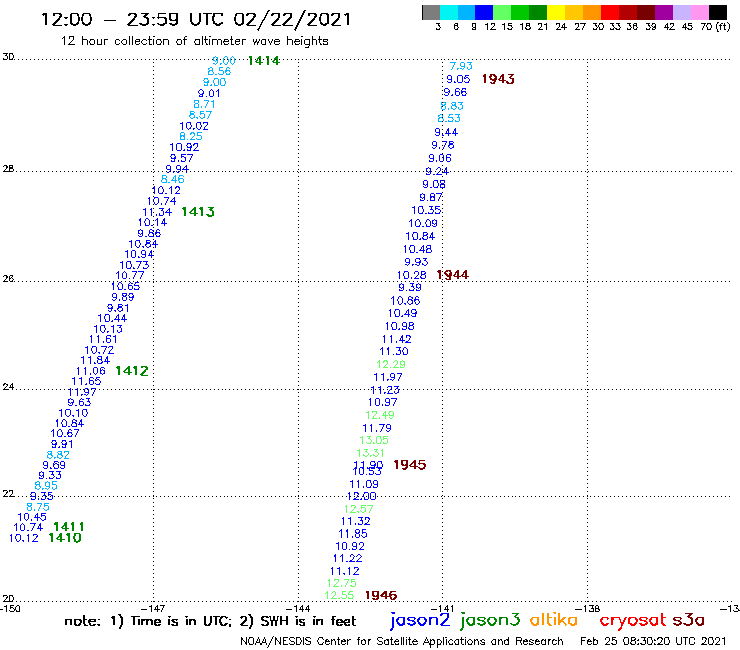Click the wave height value 11.84
740x650 pixels.
(x=95, y=360)
